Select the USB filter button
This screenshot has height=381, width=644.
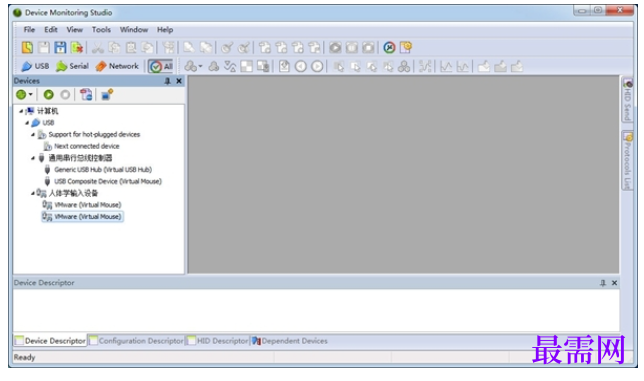(35, 66)
